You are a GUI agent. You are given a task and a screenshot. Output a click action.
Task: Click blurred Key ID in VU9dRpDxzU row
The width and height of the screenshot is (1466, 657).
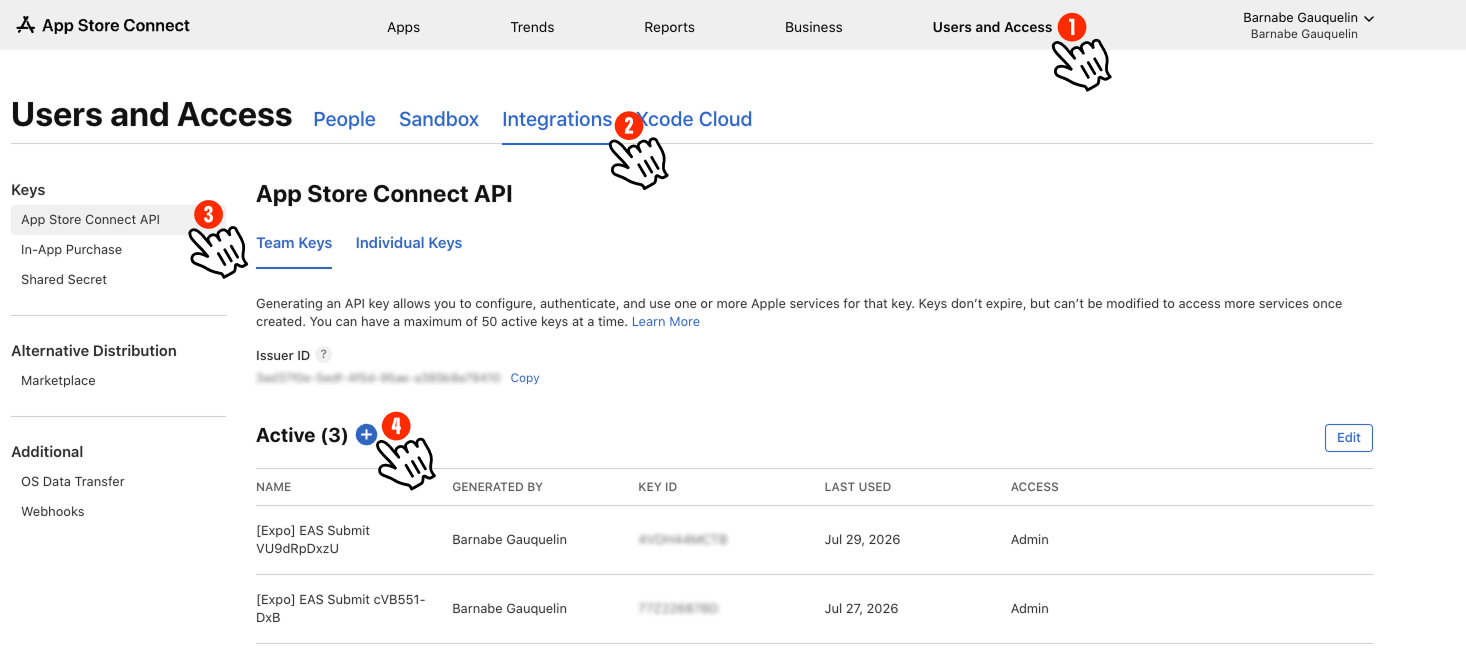pyautogui.click(x=682, y=540)
